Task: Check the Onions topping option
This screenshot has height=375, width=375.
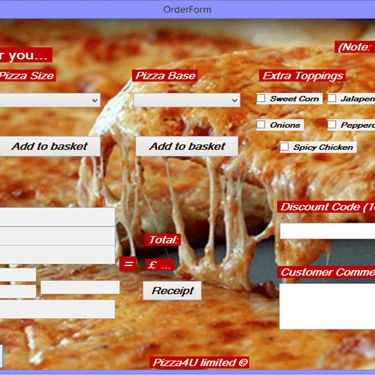Action: (261, 125)
